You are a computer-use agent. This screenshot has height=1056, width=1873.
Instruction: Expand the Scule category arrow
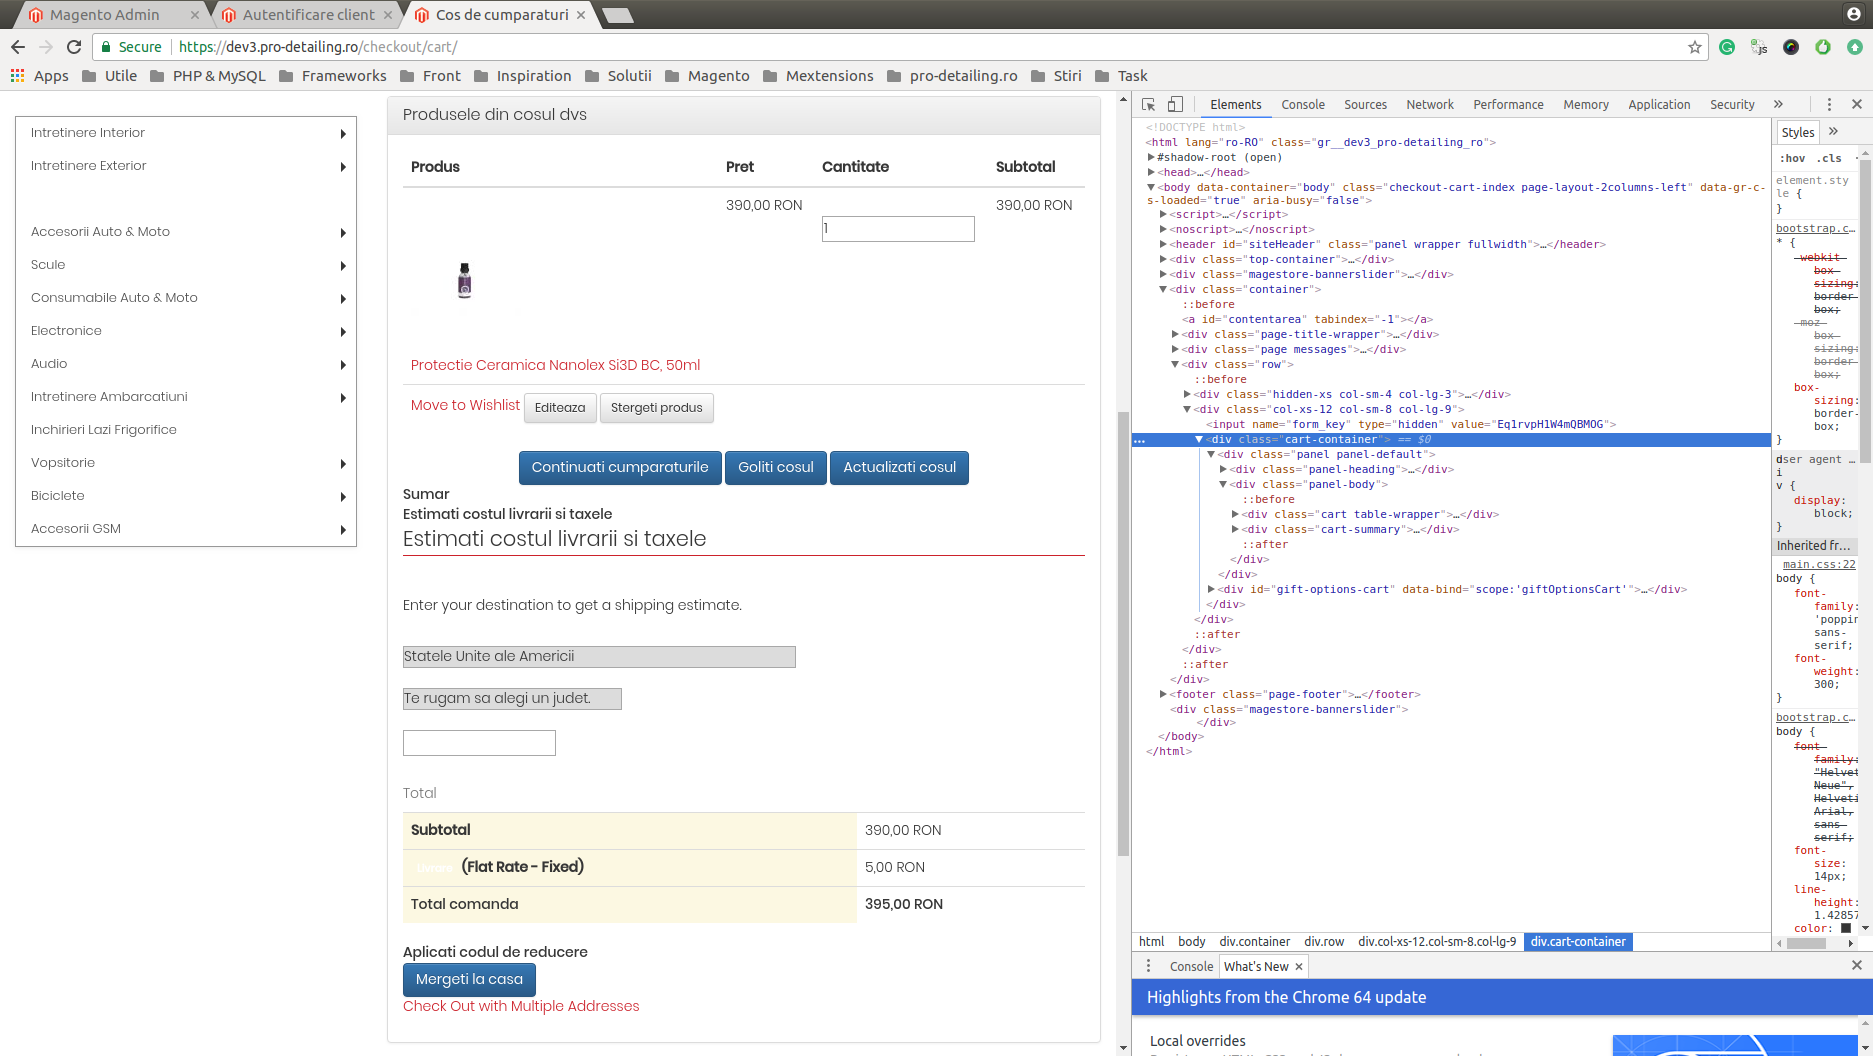point(343,266)
